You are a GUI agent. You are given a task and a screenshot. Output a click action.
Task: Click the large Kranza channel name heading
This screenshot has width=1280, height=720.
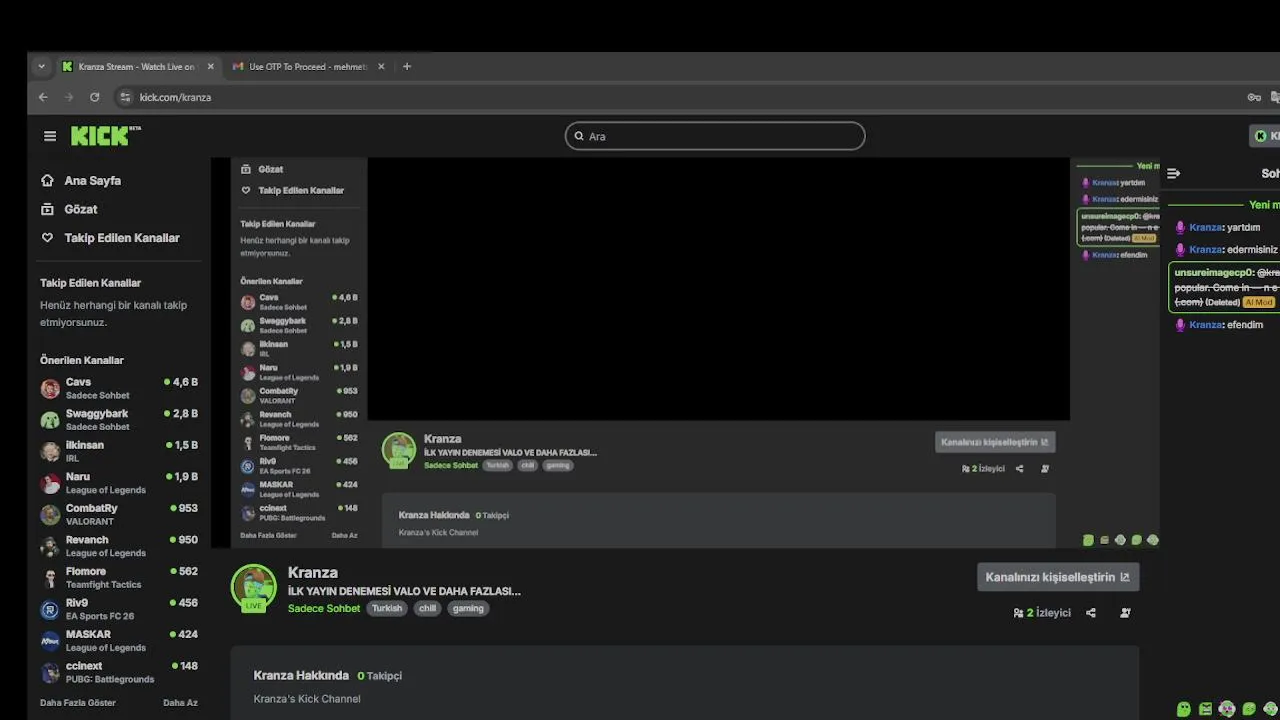click(x=313, y=572)
